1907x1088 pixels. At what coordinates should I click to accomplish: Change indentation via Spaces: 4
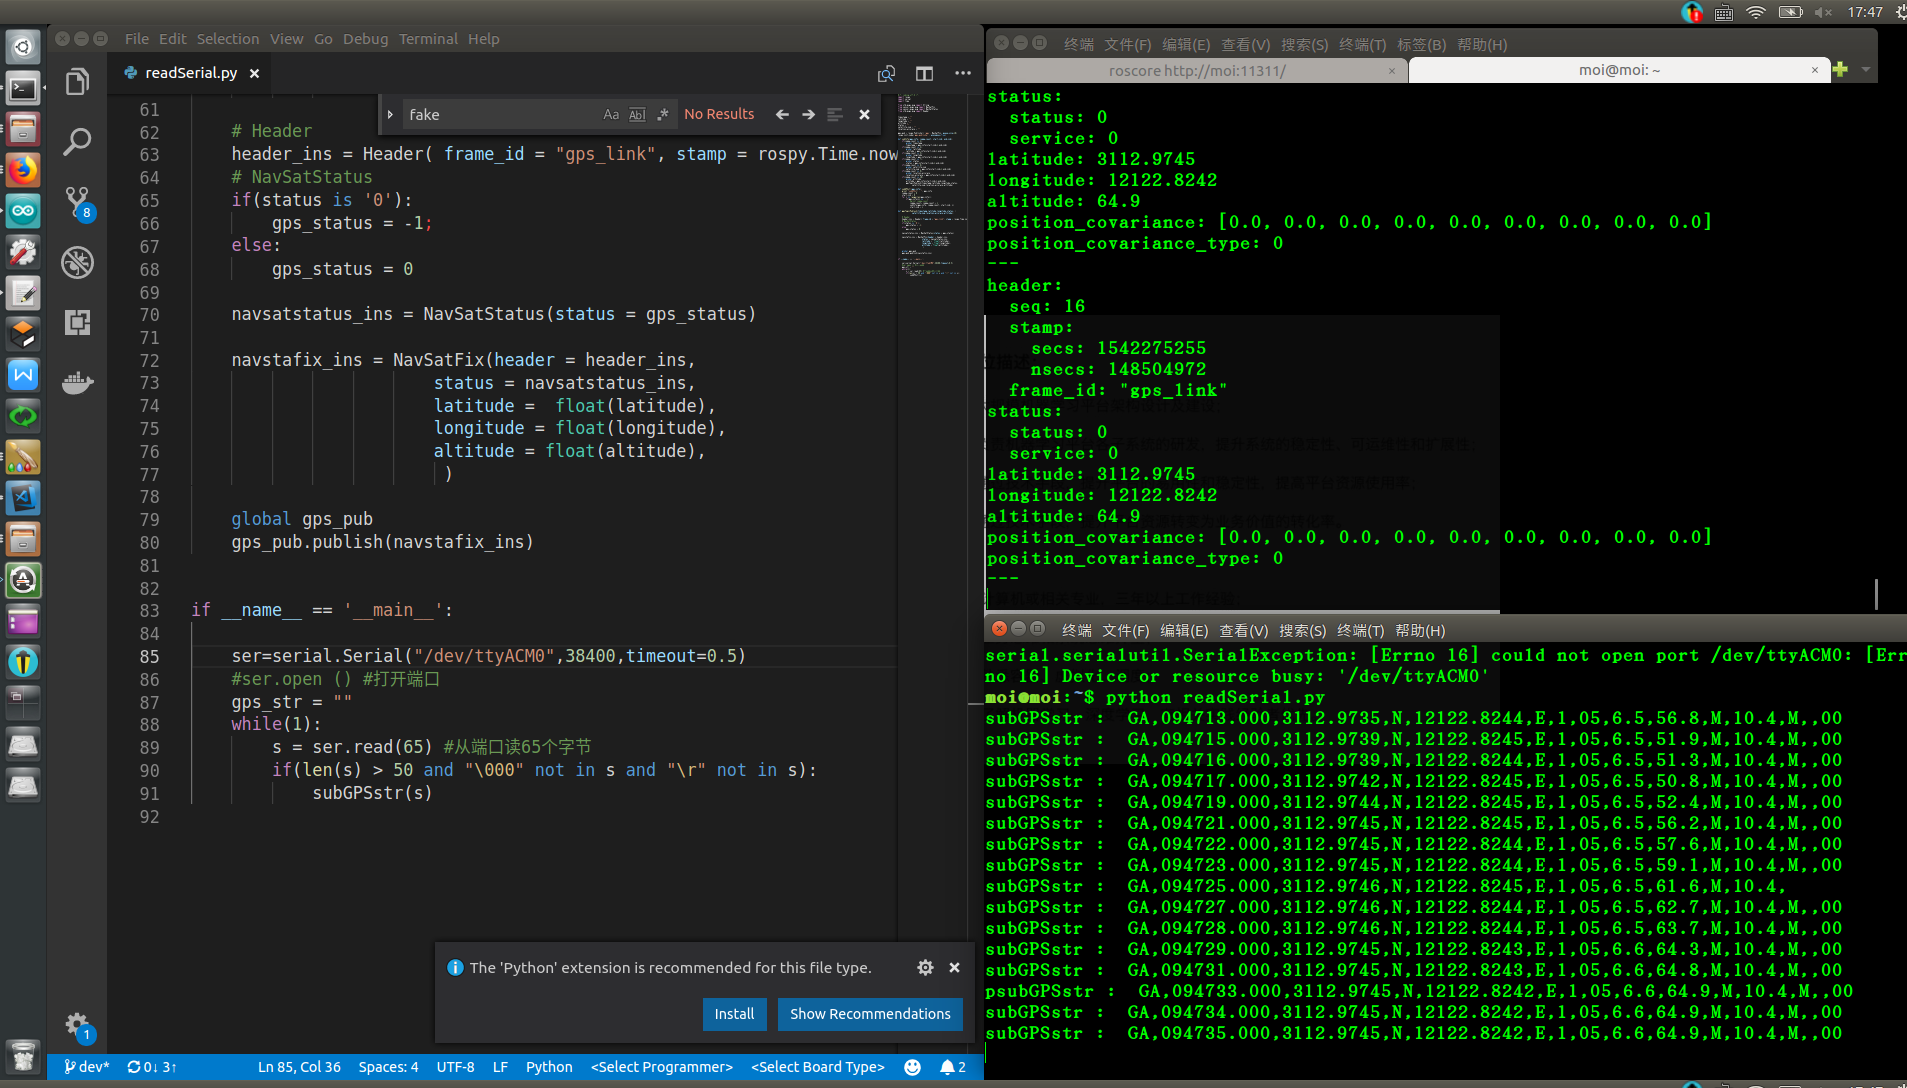coord(388,1067)
